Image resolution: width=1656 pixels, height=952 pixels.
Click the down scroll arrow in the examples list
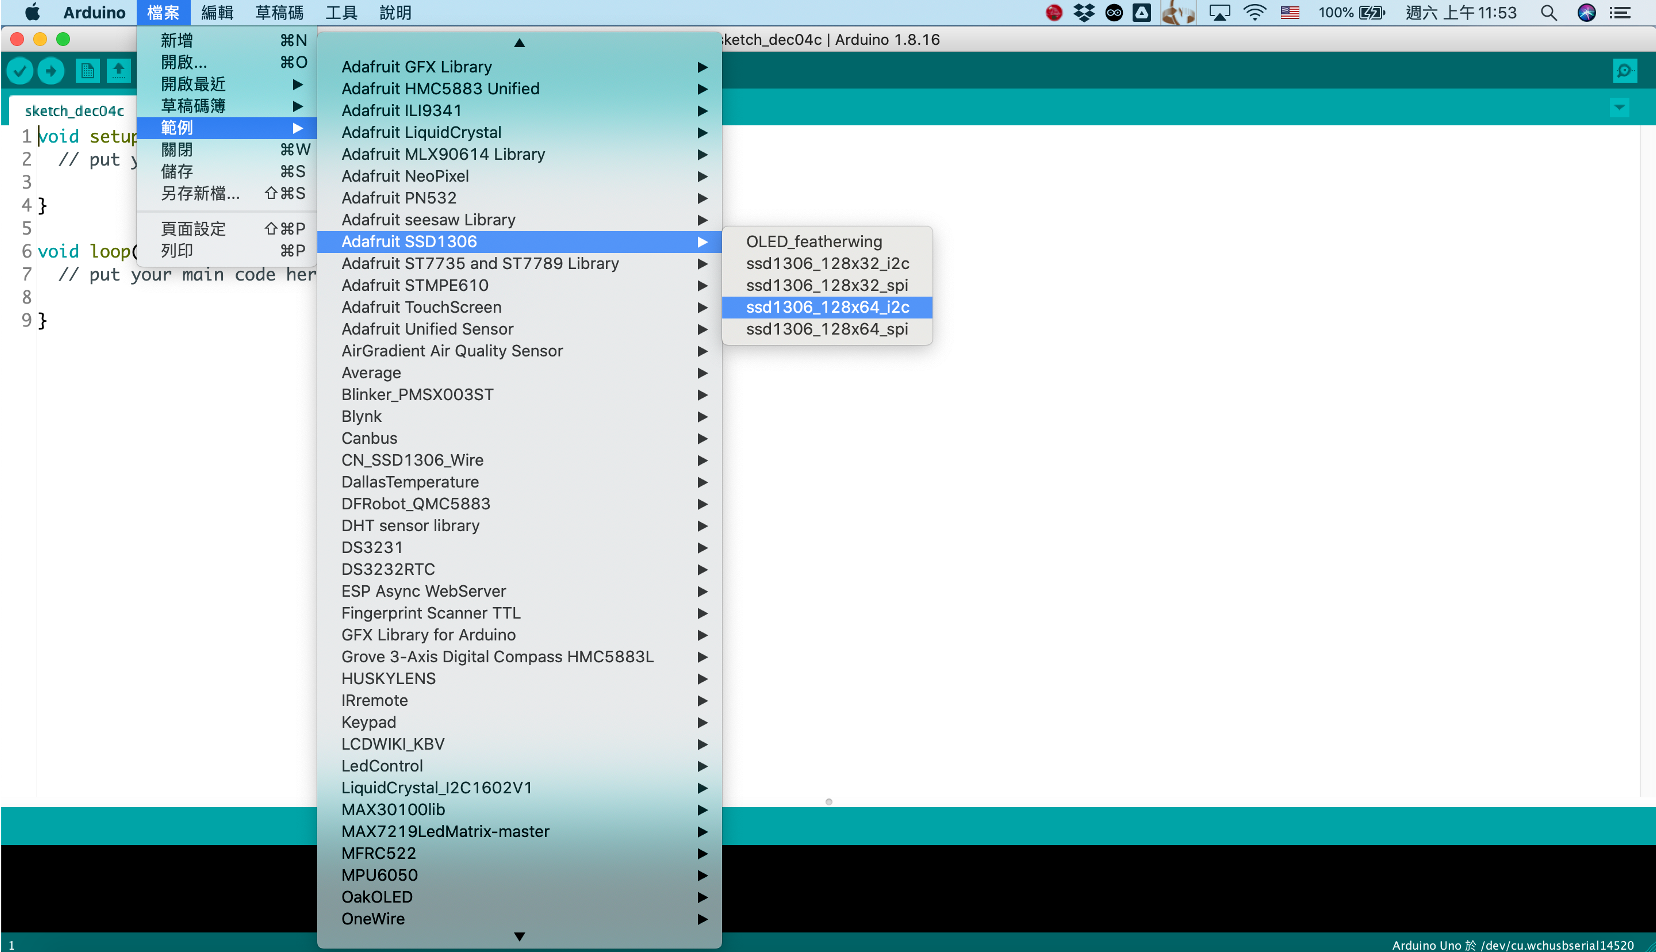(518, 936)
